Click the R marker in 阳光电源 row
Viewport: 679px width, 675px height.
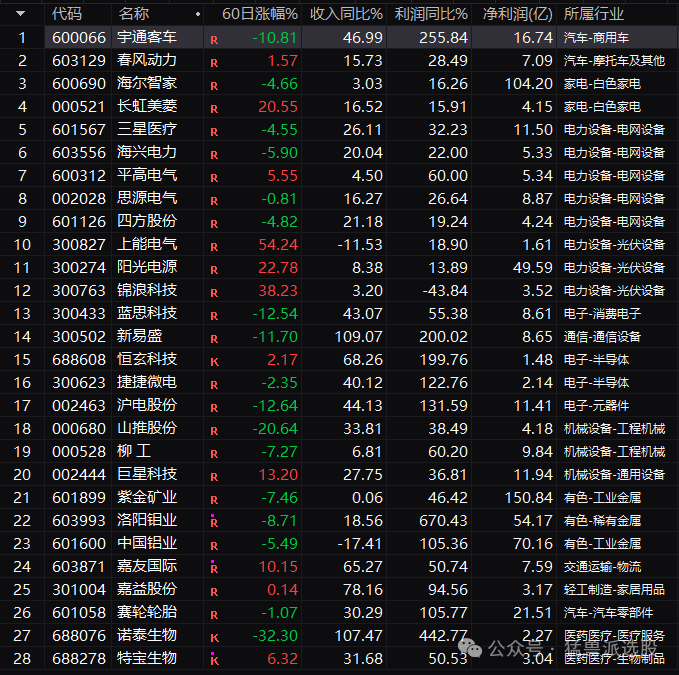[x=214, y=270]
